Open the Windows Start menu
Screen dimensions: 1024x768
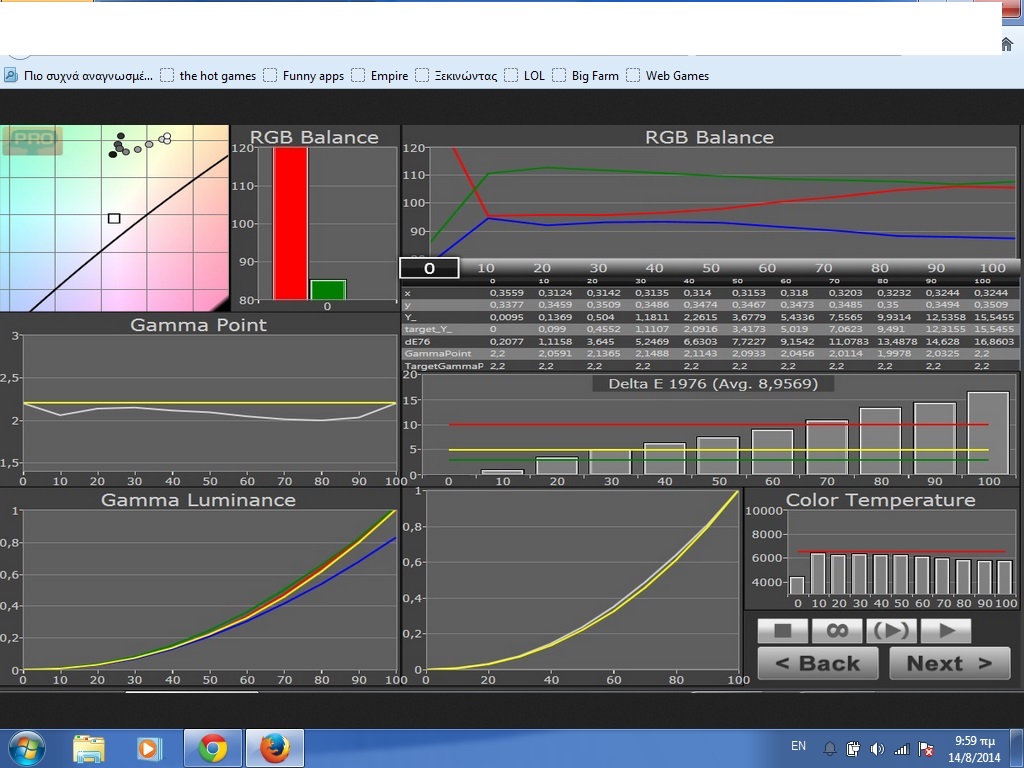point(26,748)
